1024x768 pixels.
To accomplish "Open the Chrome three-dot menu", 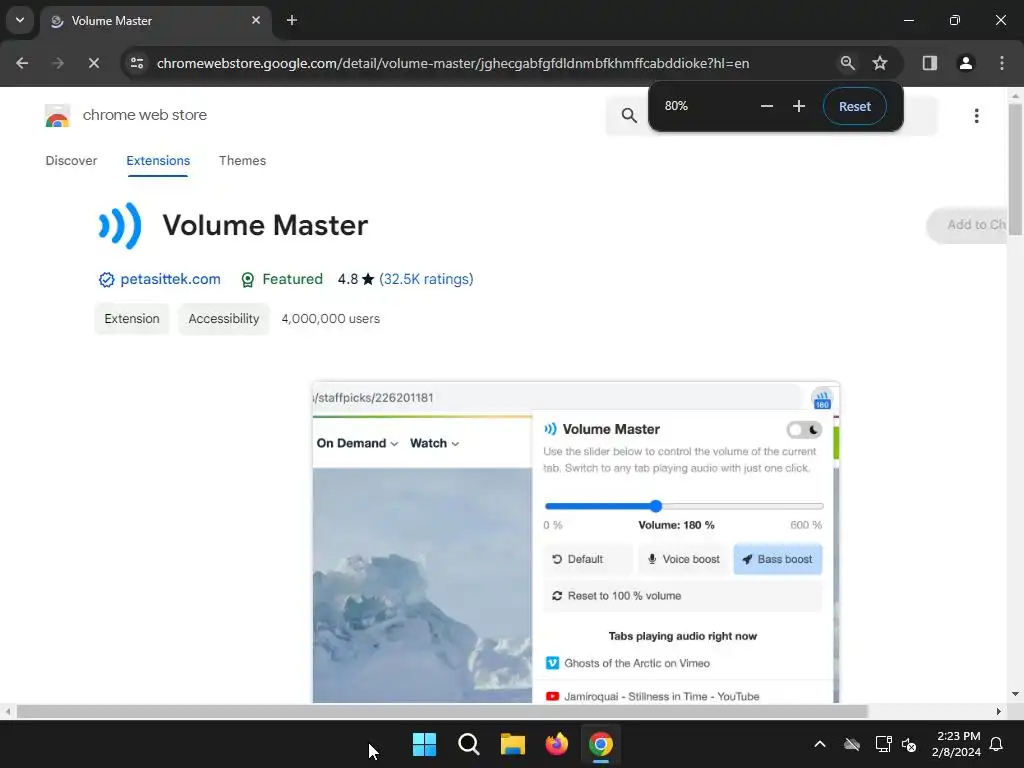I will (x=1001, y=63).
